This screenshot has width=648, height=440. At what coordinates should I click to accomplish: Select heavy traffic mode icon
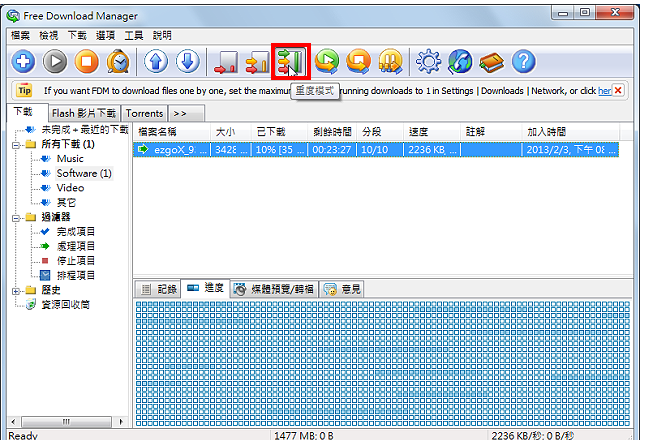pyautogui.click(x=291, y=62)
